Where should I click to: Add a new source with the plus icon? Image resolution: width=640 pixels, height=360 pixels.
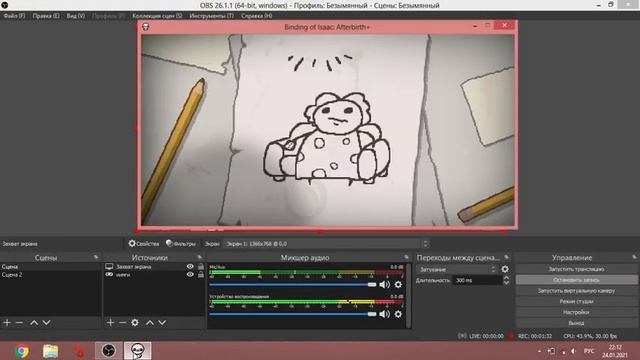tap(110, 322)
